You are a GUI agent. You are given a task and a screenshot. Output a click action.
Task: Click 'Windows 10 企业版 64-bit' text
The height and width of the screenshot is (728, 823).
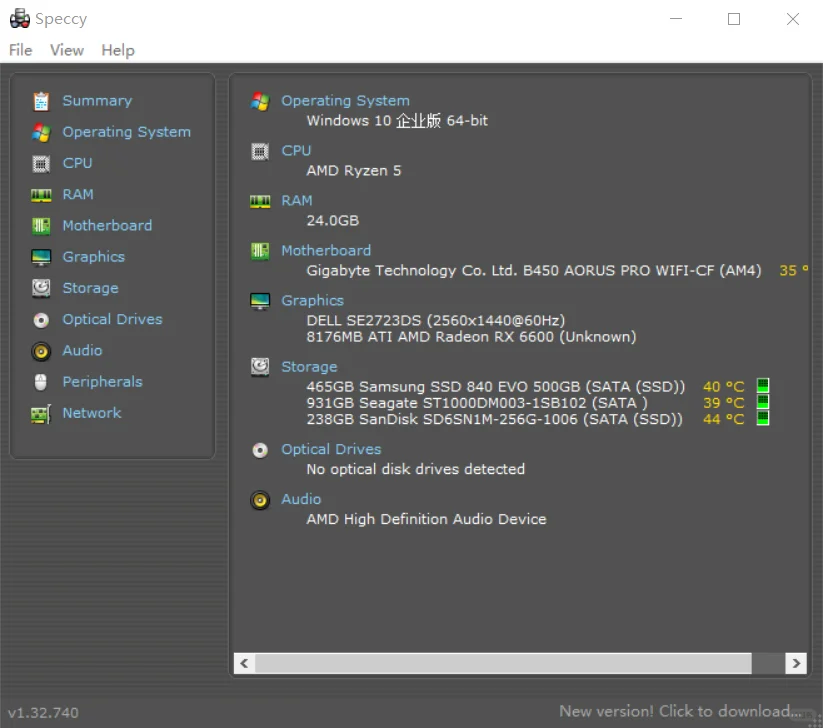click(397, 121)
